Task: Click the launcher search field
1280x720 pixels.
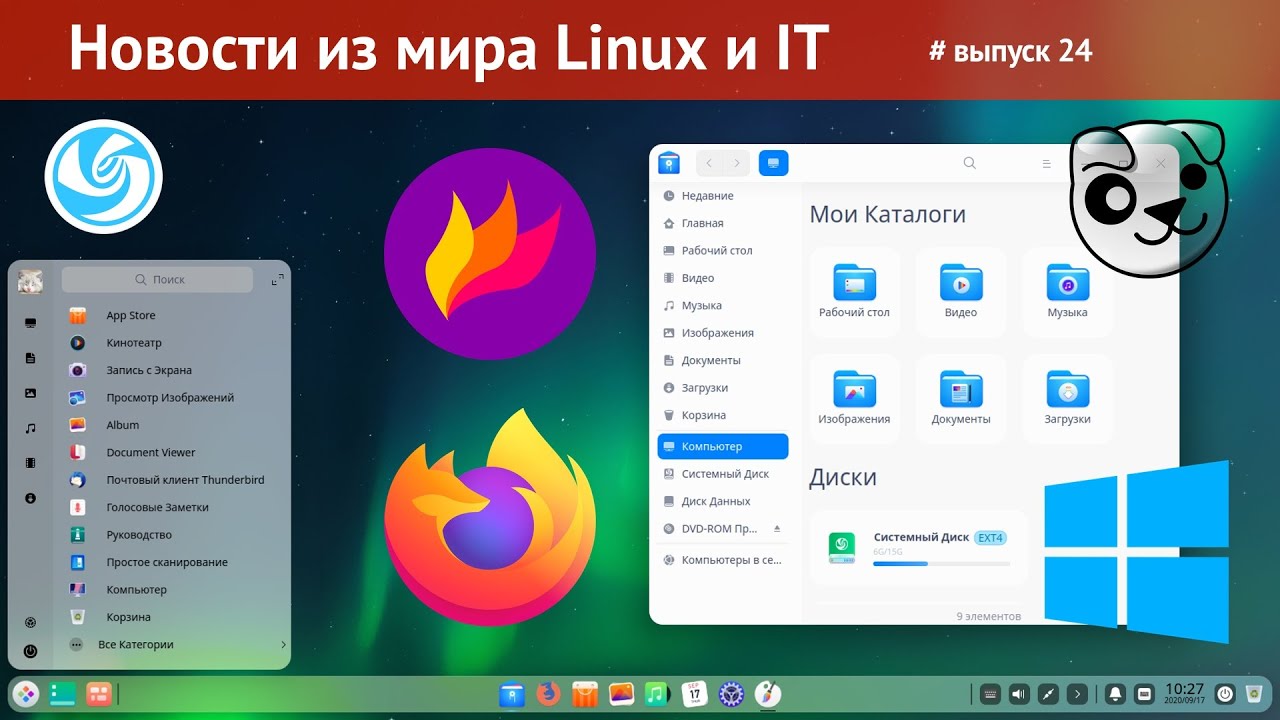Action: (x=157, y=280)
